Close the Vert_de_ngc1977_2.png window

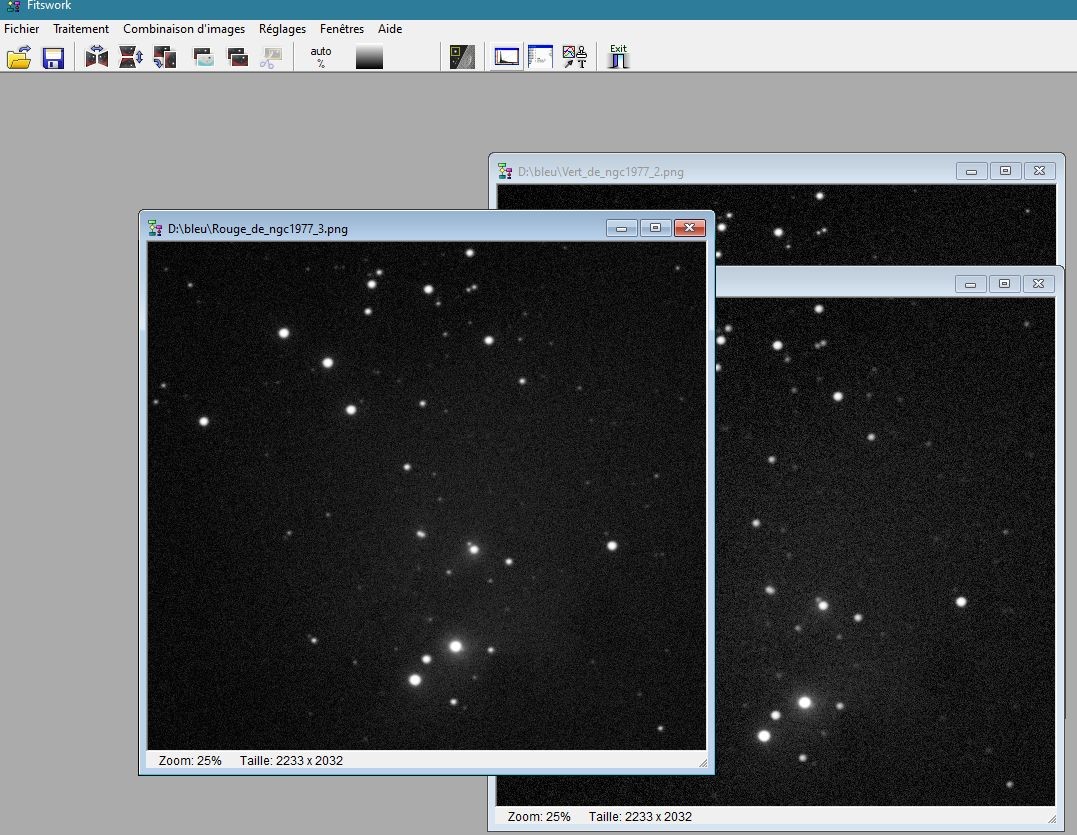coord(1039,171)
